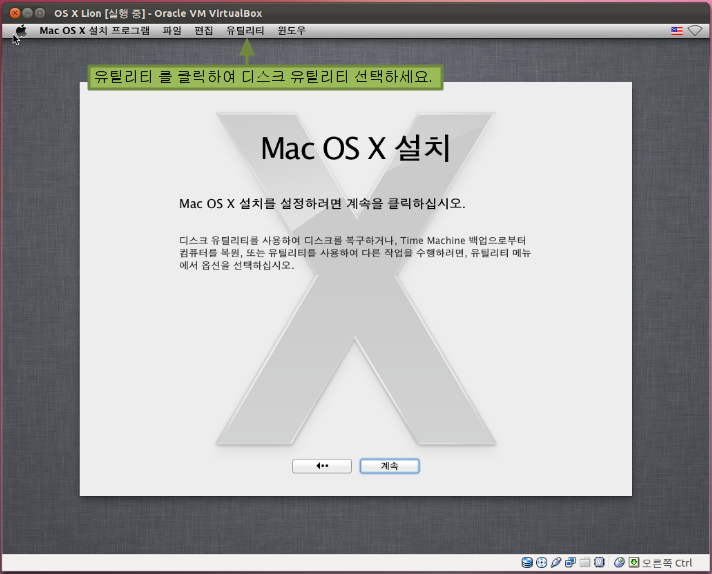Click the back arrow button
Viewport: 712px width, 574px height.
tap(322, 466)
